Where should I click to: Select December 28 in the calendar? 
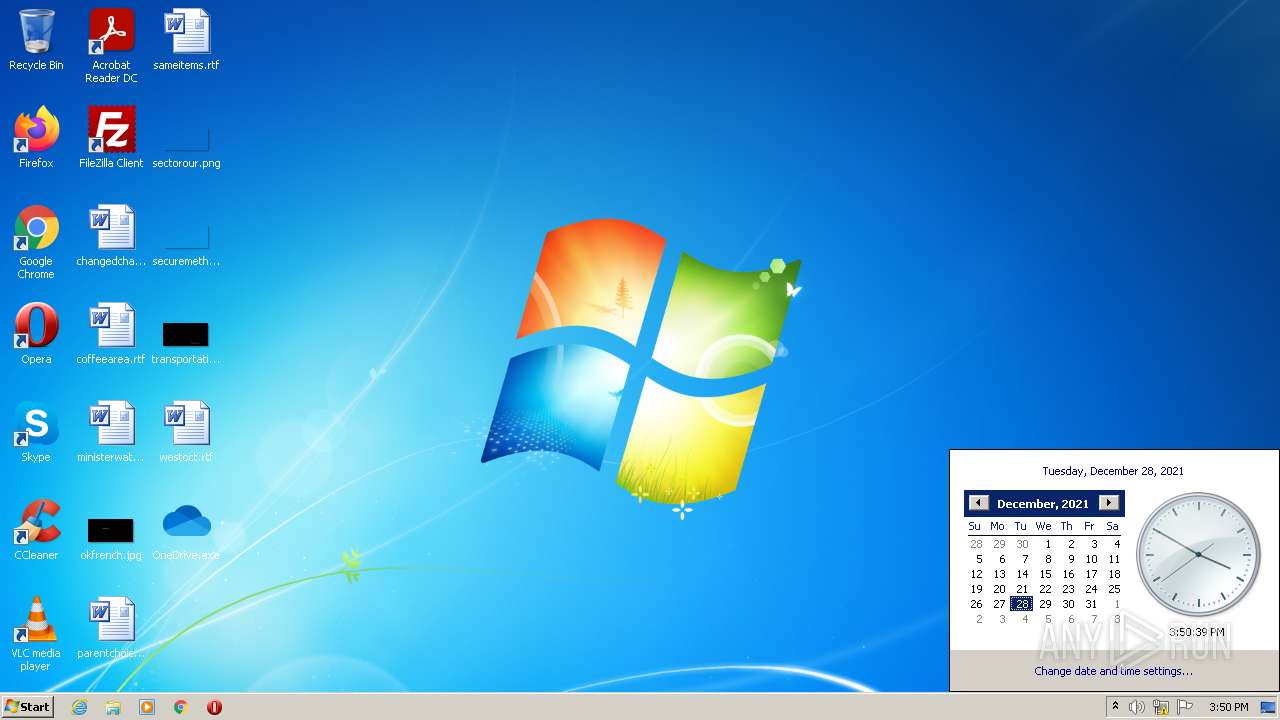(x=1021, y=604)
